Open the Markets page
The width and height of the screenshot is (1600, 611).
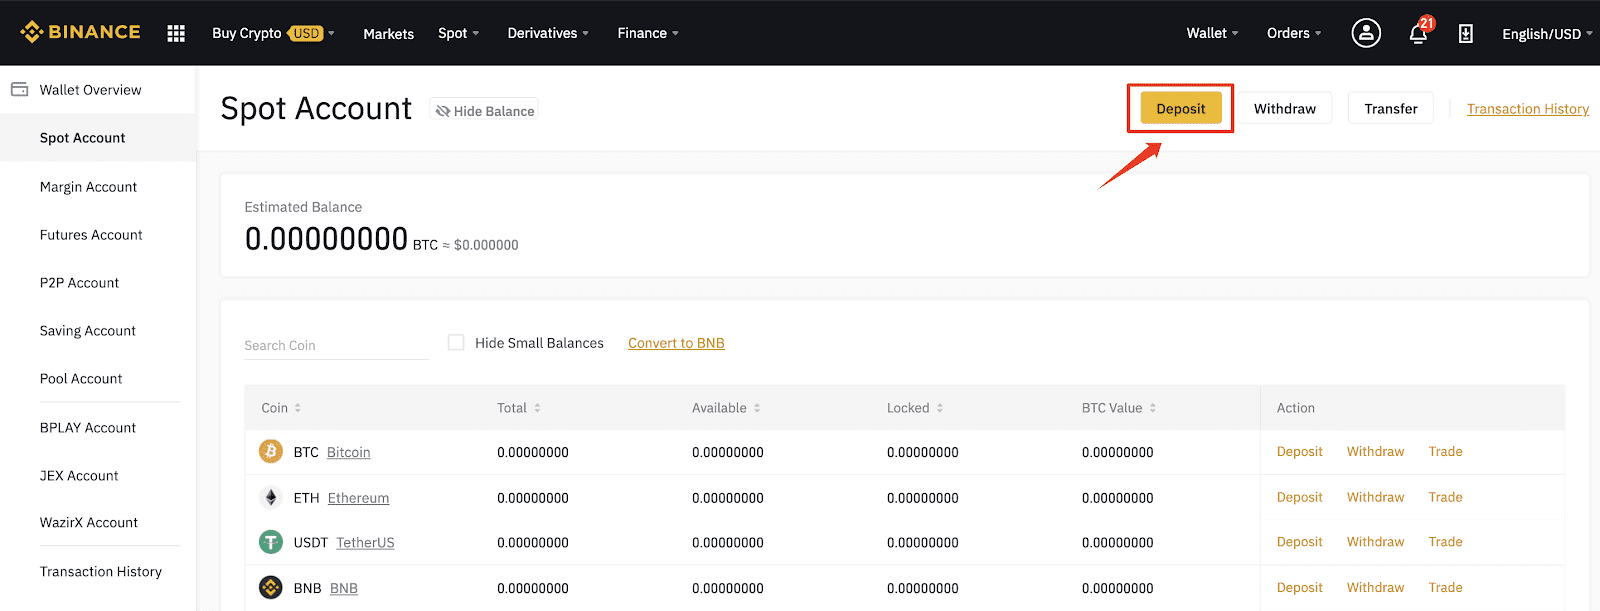coord(388,34)
